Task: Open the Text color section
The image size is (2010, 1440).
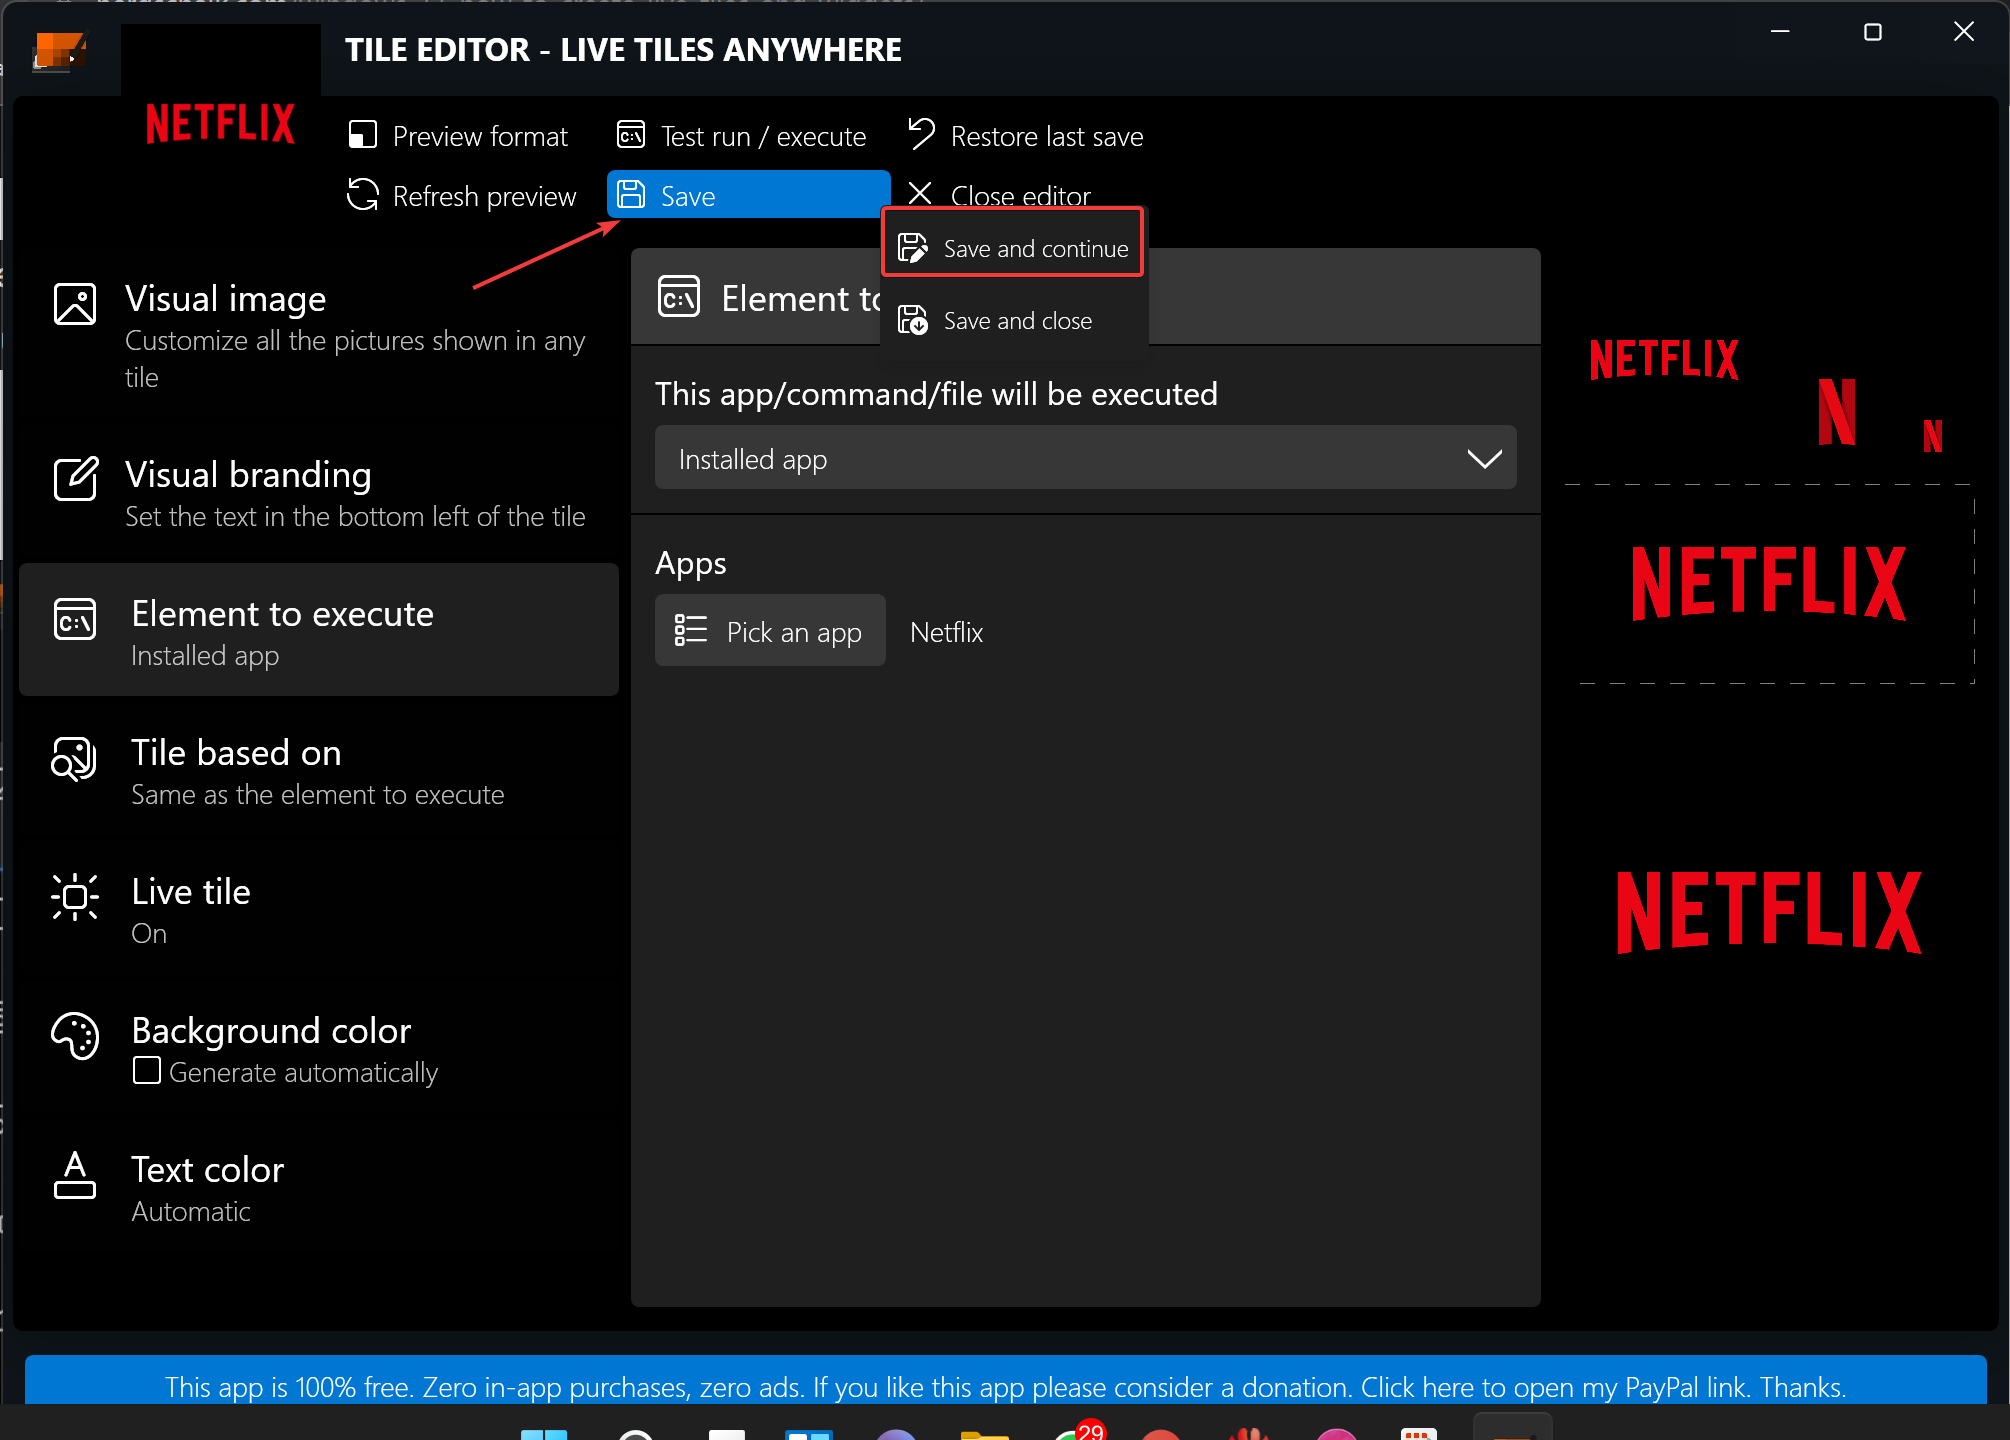Action: pyautogui.click(x=319, y=1188)
